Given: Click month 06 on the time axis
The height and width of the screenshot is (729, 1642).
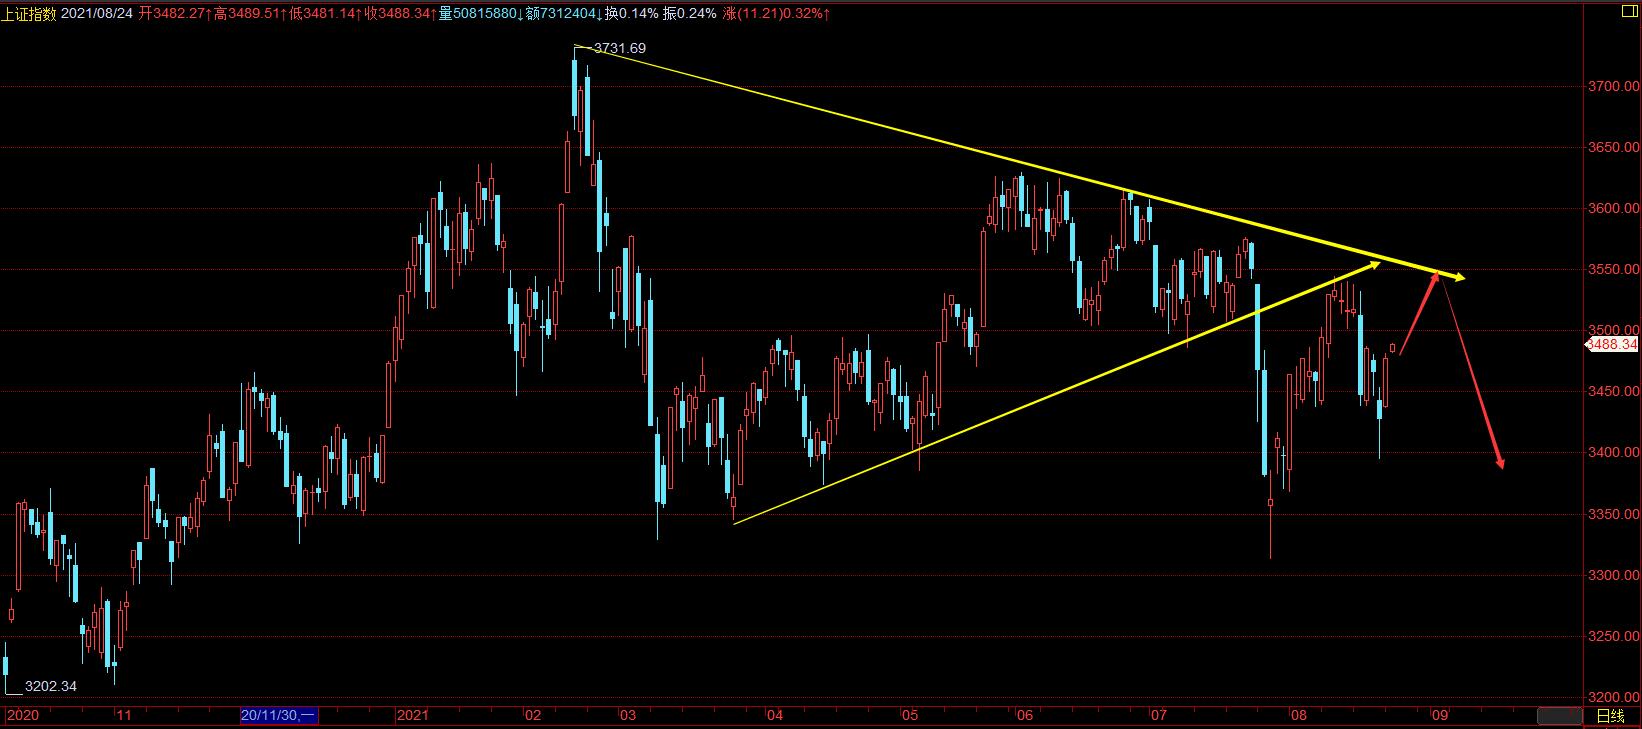Looking at the screenshot, I should 1024,715.
